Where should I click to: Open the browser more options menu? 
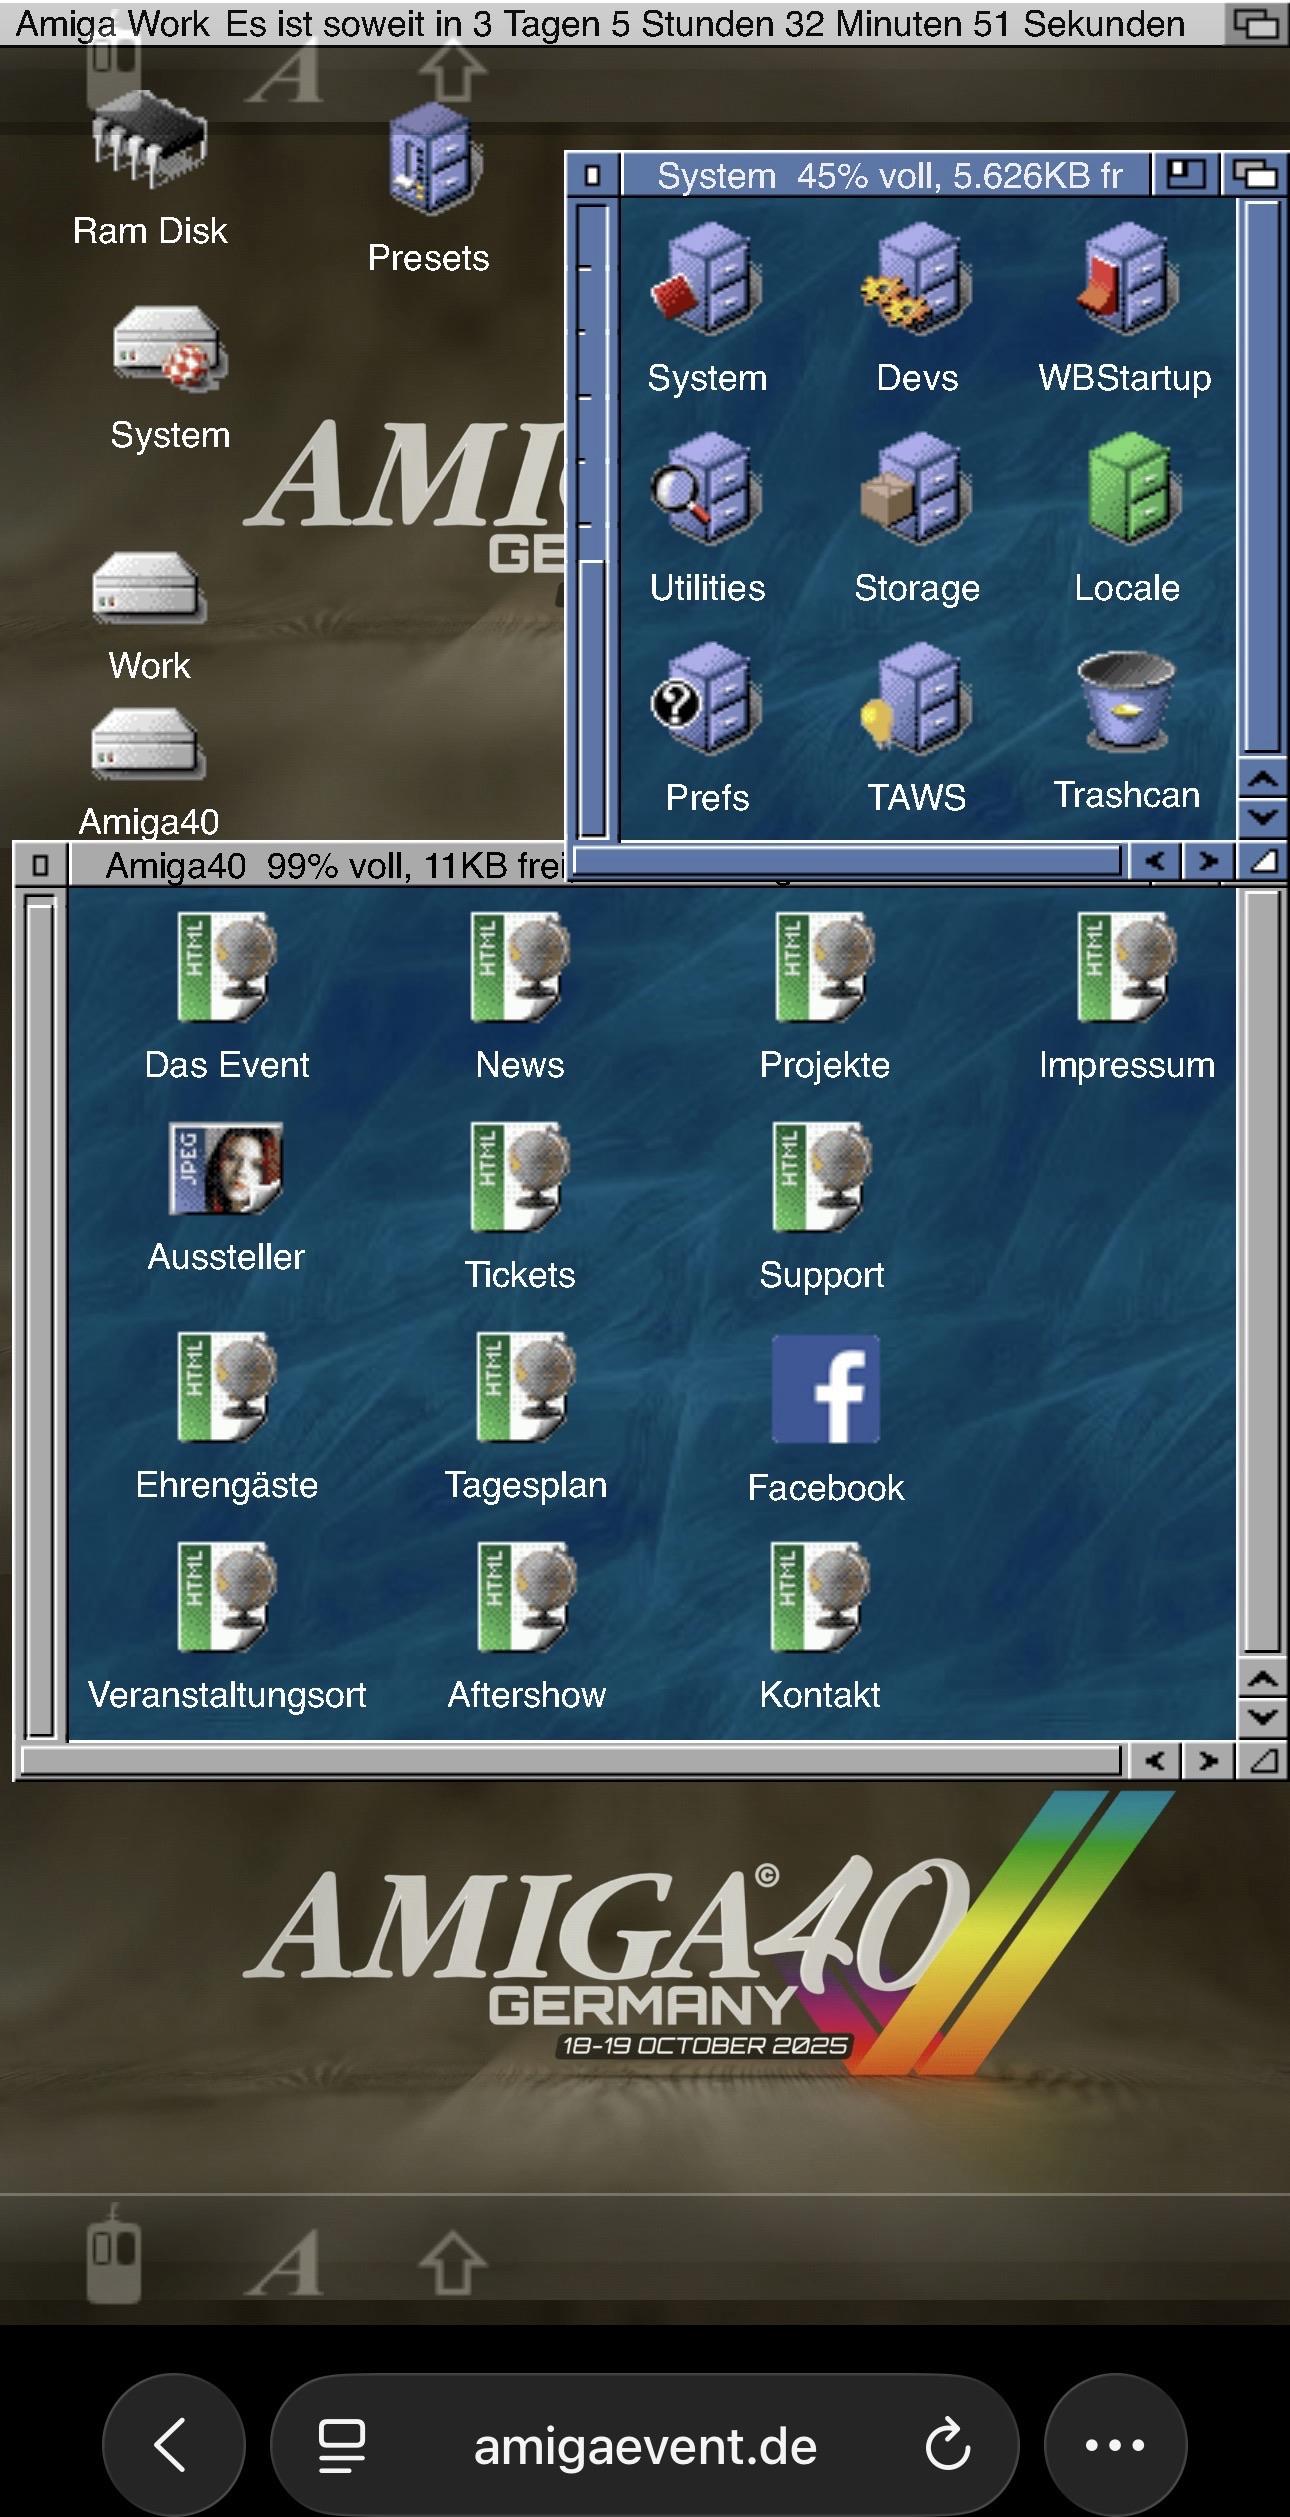coord(1115,2444)
